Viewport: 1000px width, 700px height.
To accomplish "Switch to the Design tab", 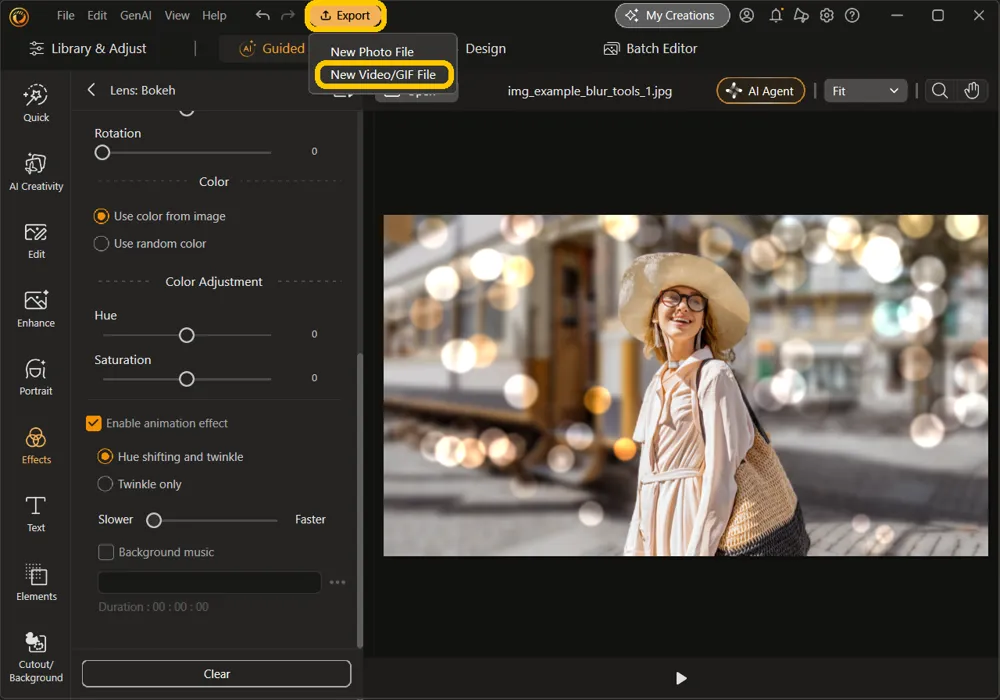I will [485, 48].
